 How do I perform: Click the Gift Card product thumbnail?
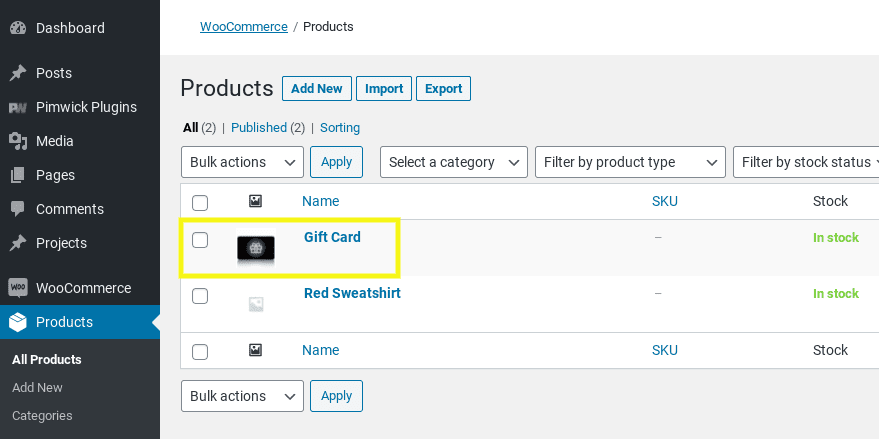[x=256, y=248]
